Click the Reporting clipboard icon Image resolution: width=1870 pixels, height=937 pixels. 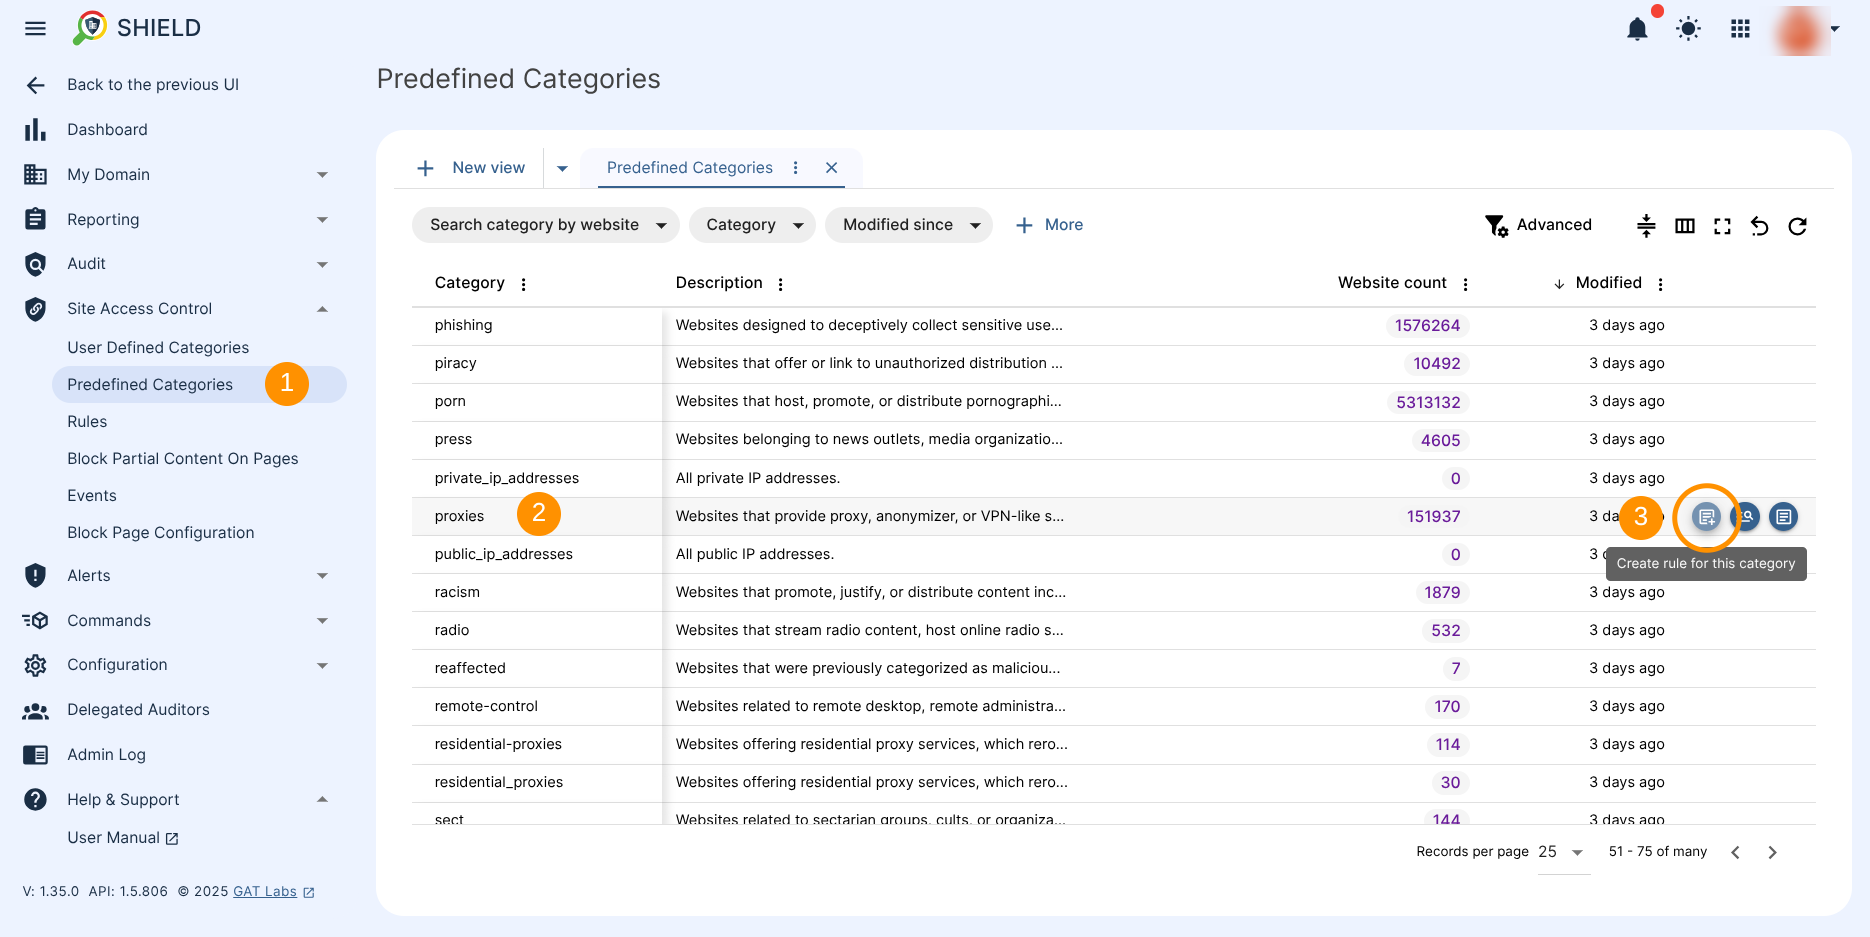[35, 219]
